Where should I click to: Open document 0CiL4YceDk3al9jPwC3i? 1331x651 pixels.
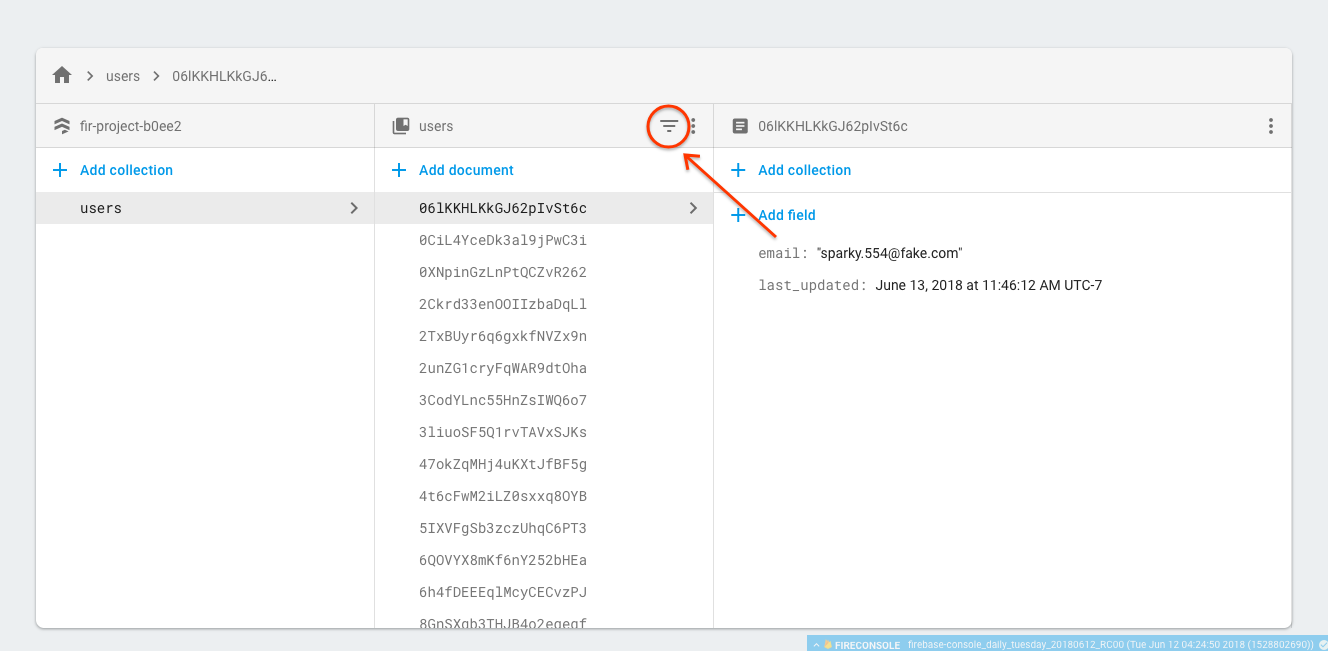(503, 240)
